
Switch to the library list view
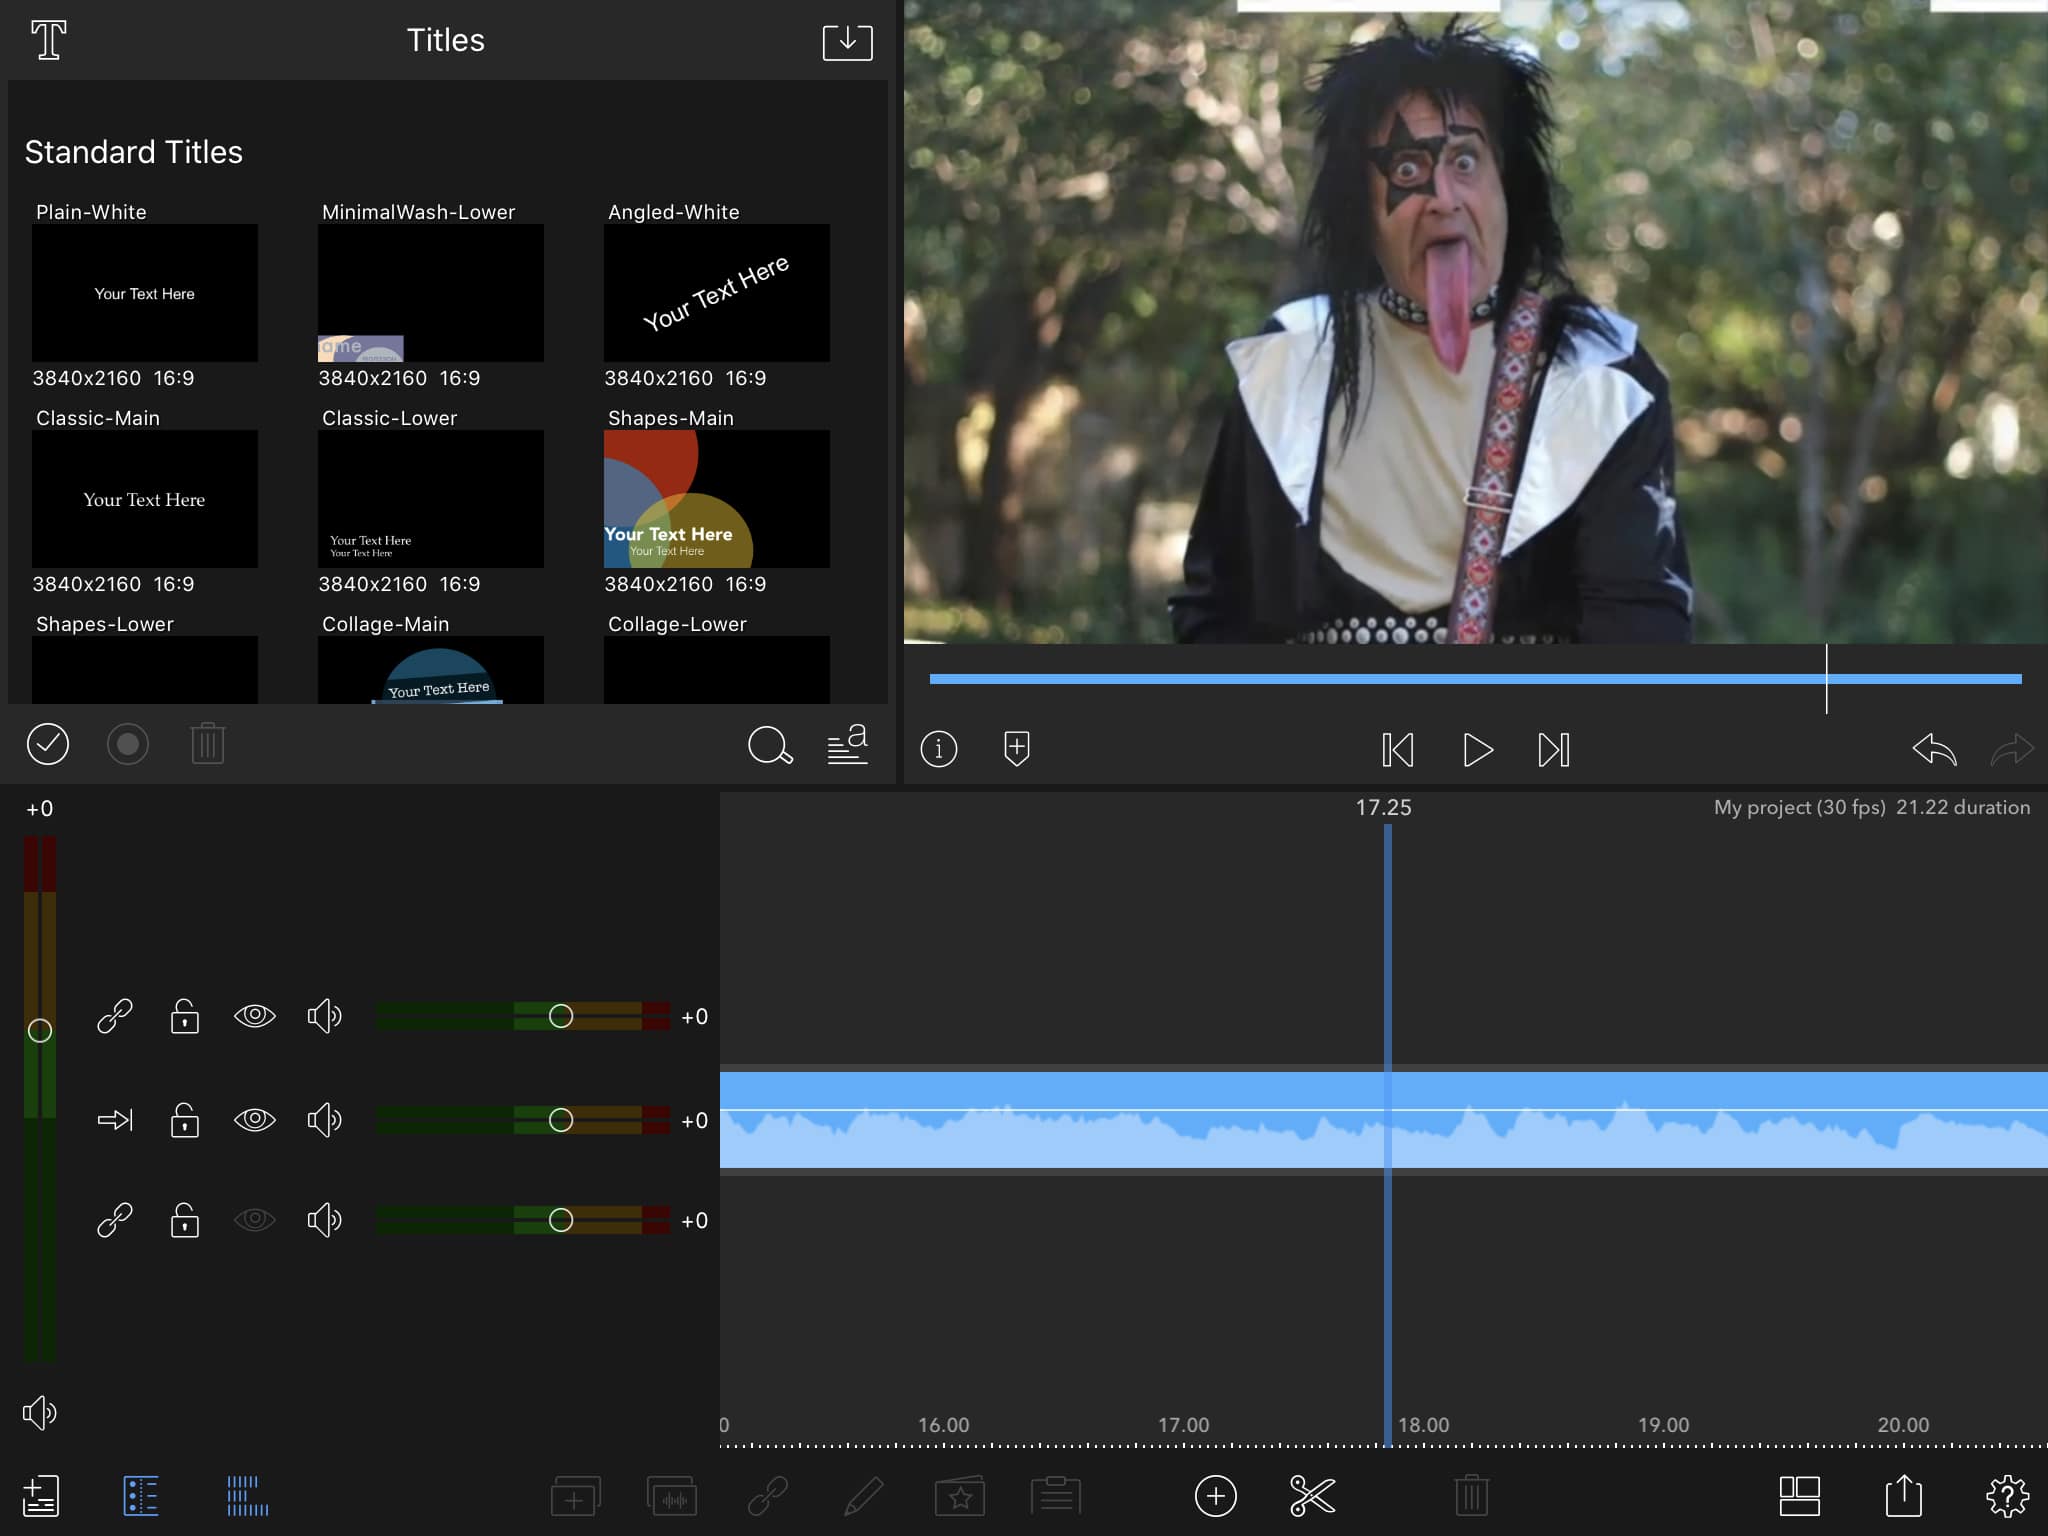click(x=143, y=1496)
